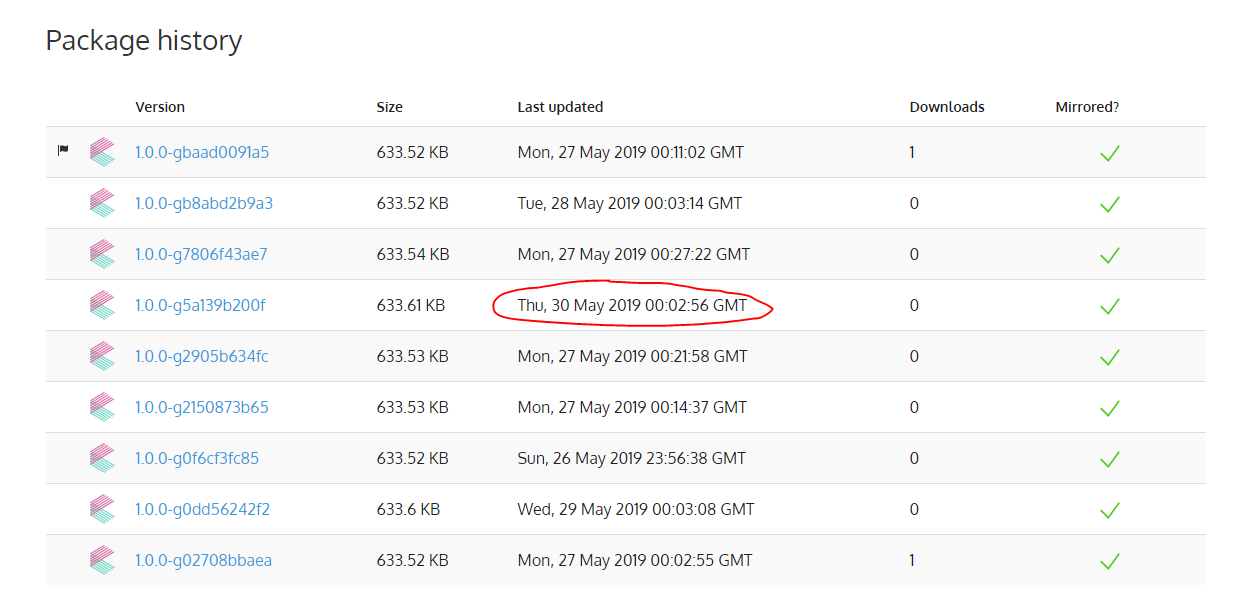Click package icon for 1.0.0-g2905b634fc

click(x=102, y=356)
